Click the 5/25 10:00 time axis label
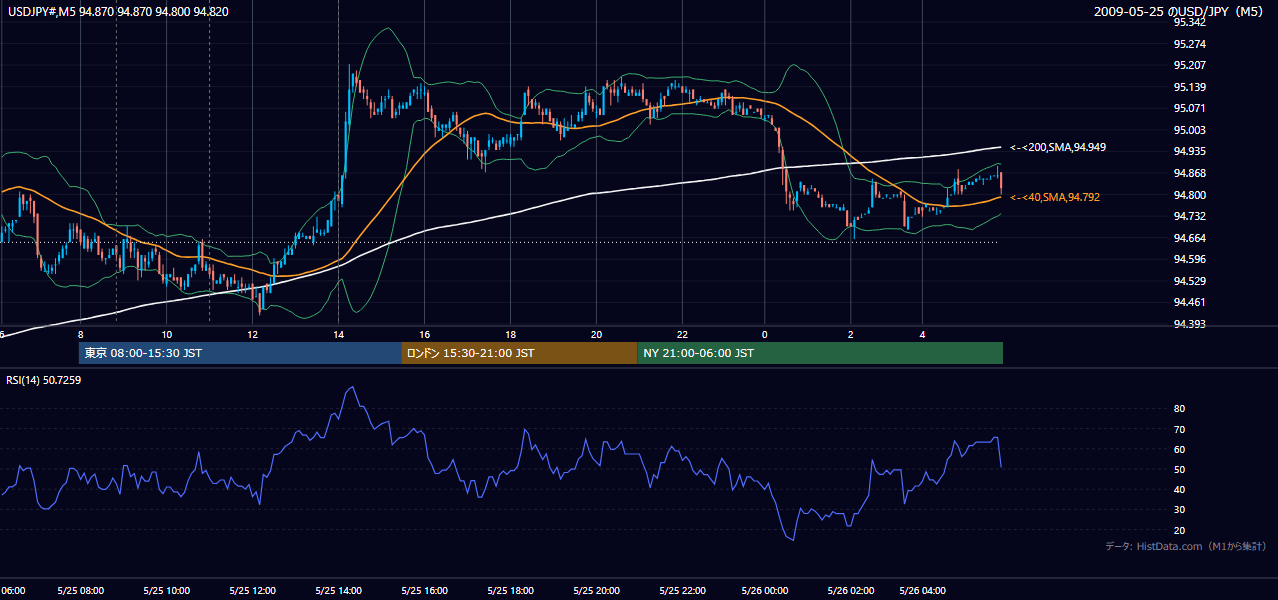This screenshot has height=600, width=1278. (x=166, y=591)
